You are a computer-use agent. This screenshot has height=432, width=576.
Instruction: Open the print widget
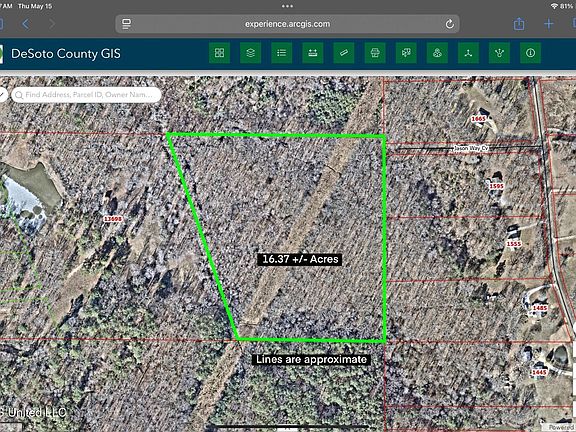tap(375, 53)
